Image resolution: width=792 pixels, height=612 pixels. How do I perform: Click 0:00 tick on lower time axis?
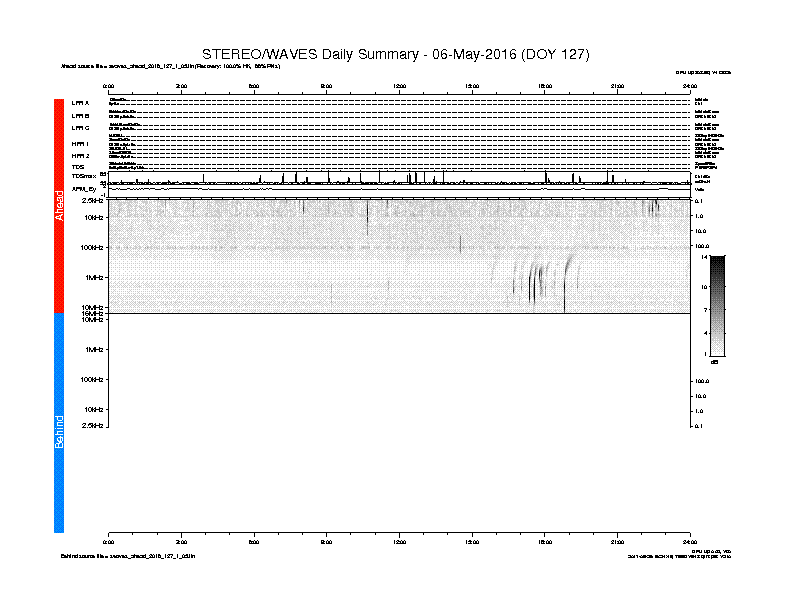pos(109,542)
